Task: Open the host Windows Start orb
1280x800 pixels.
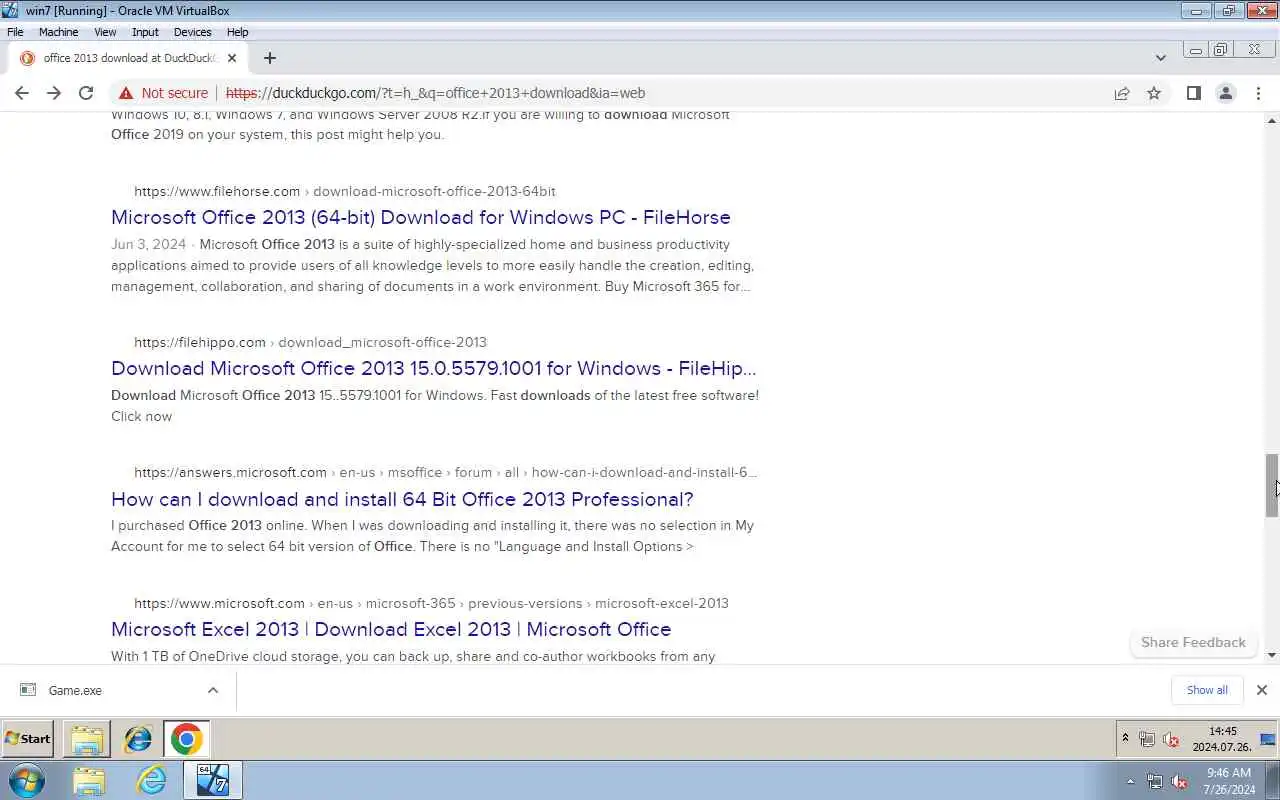Action: tap(26, 780)
